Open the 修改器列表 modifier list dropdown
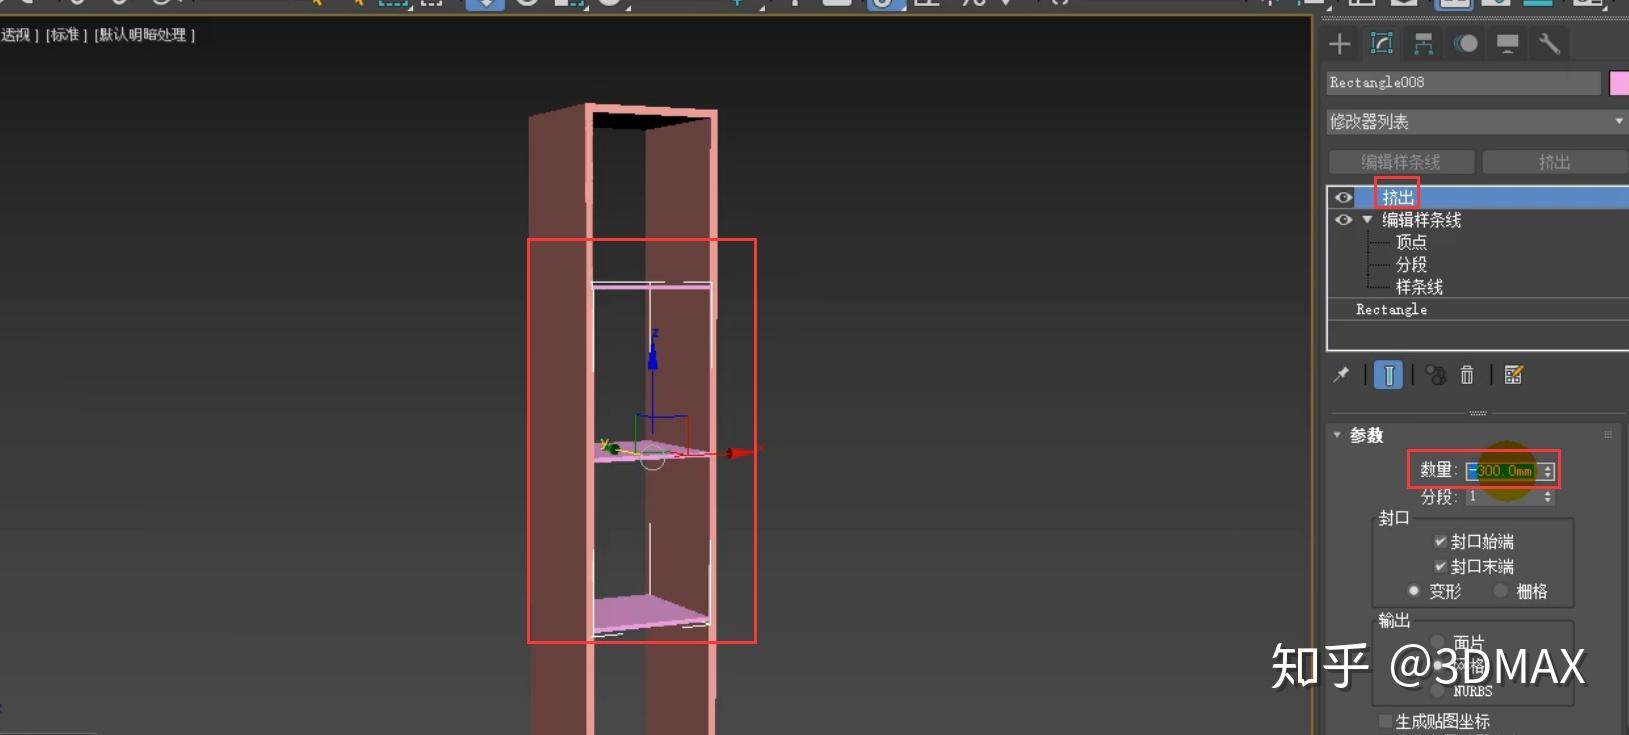This screenshot has width=1629, height=735. [x=1476, y=121]
